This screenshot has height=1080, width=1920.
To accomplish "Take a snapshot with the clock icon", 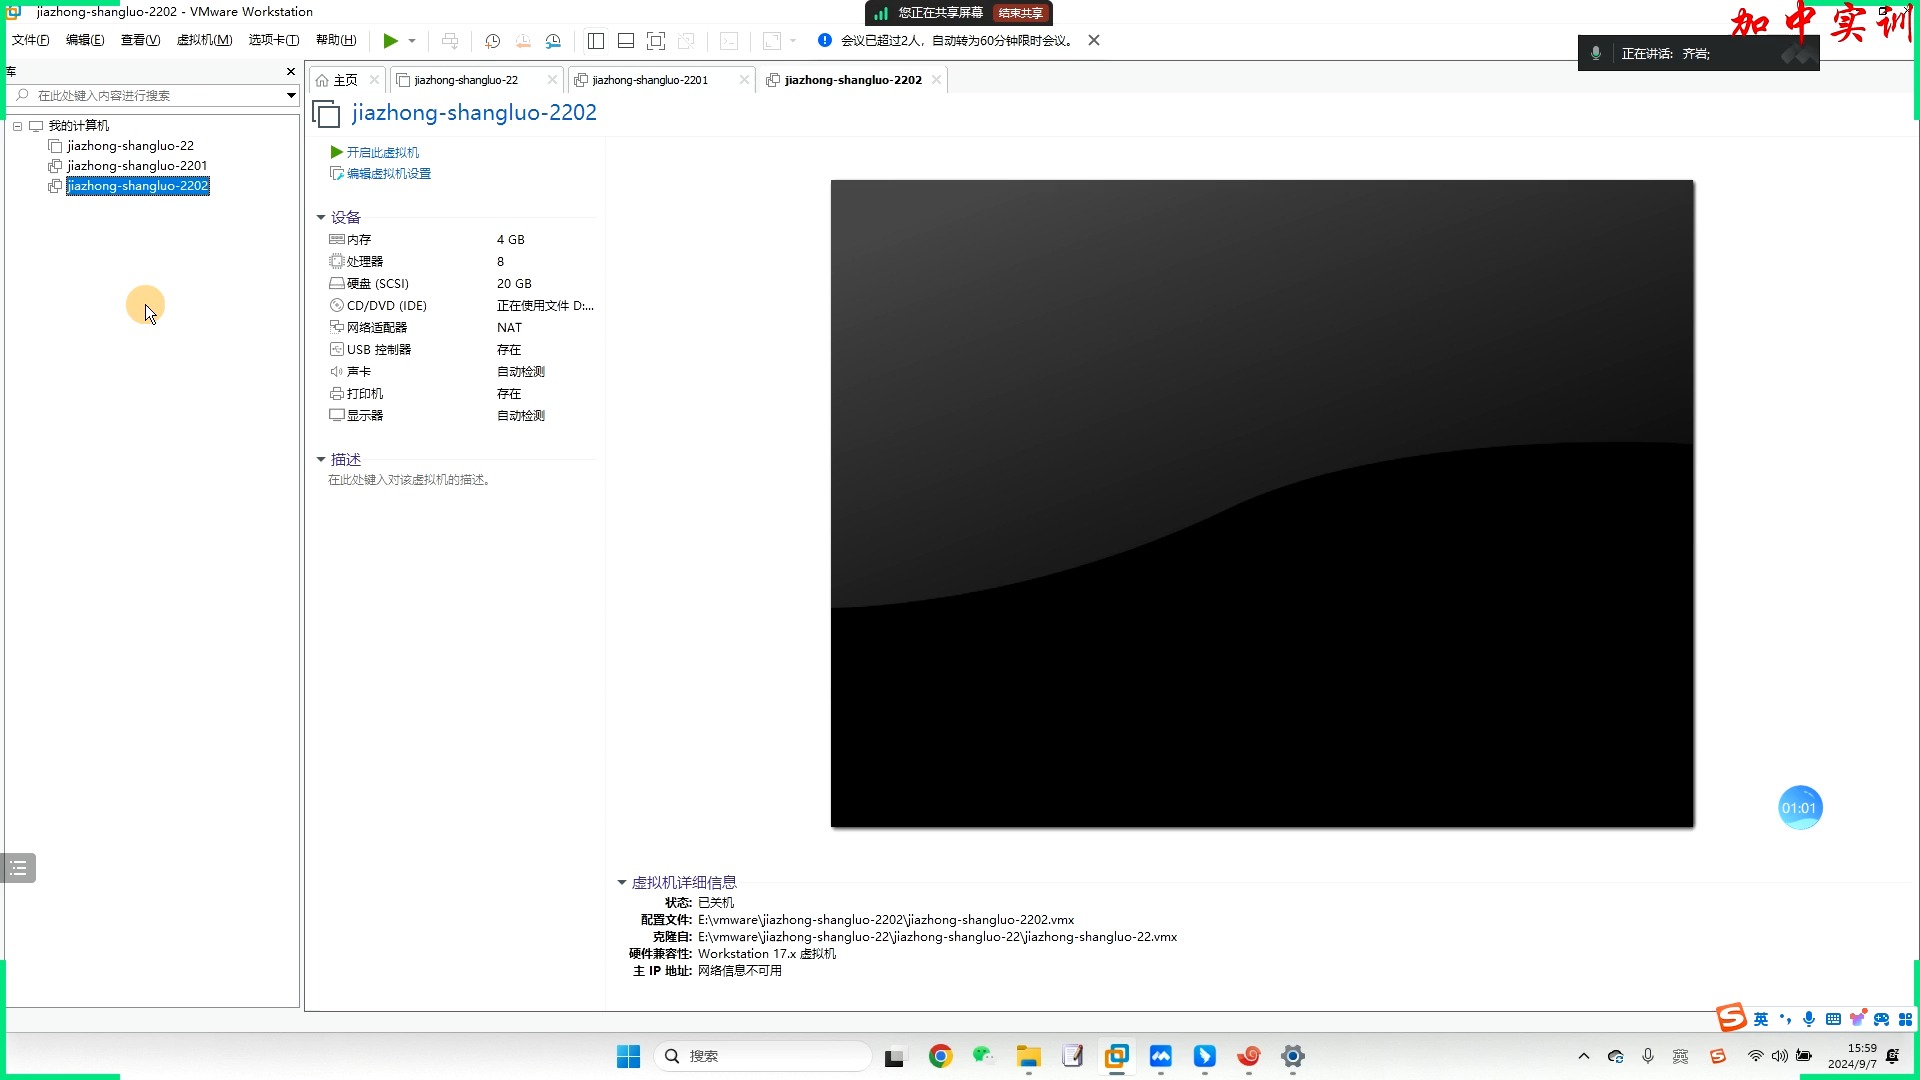I will coord(492,41).
